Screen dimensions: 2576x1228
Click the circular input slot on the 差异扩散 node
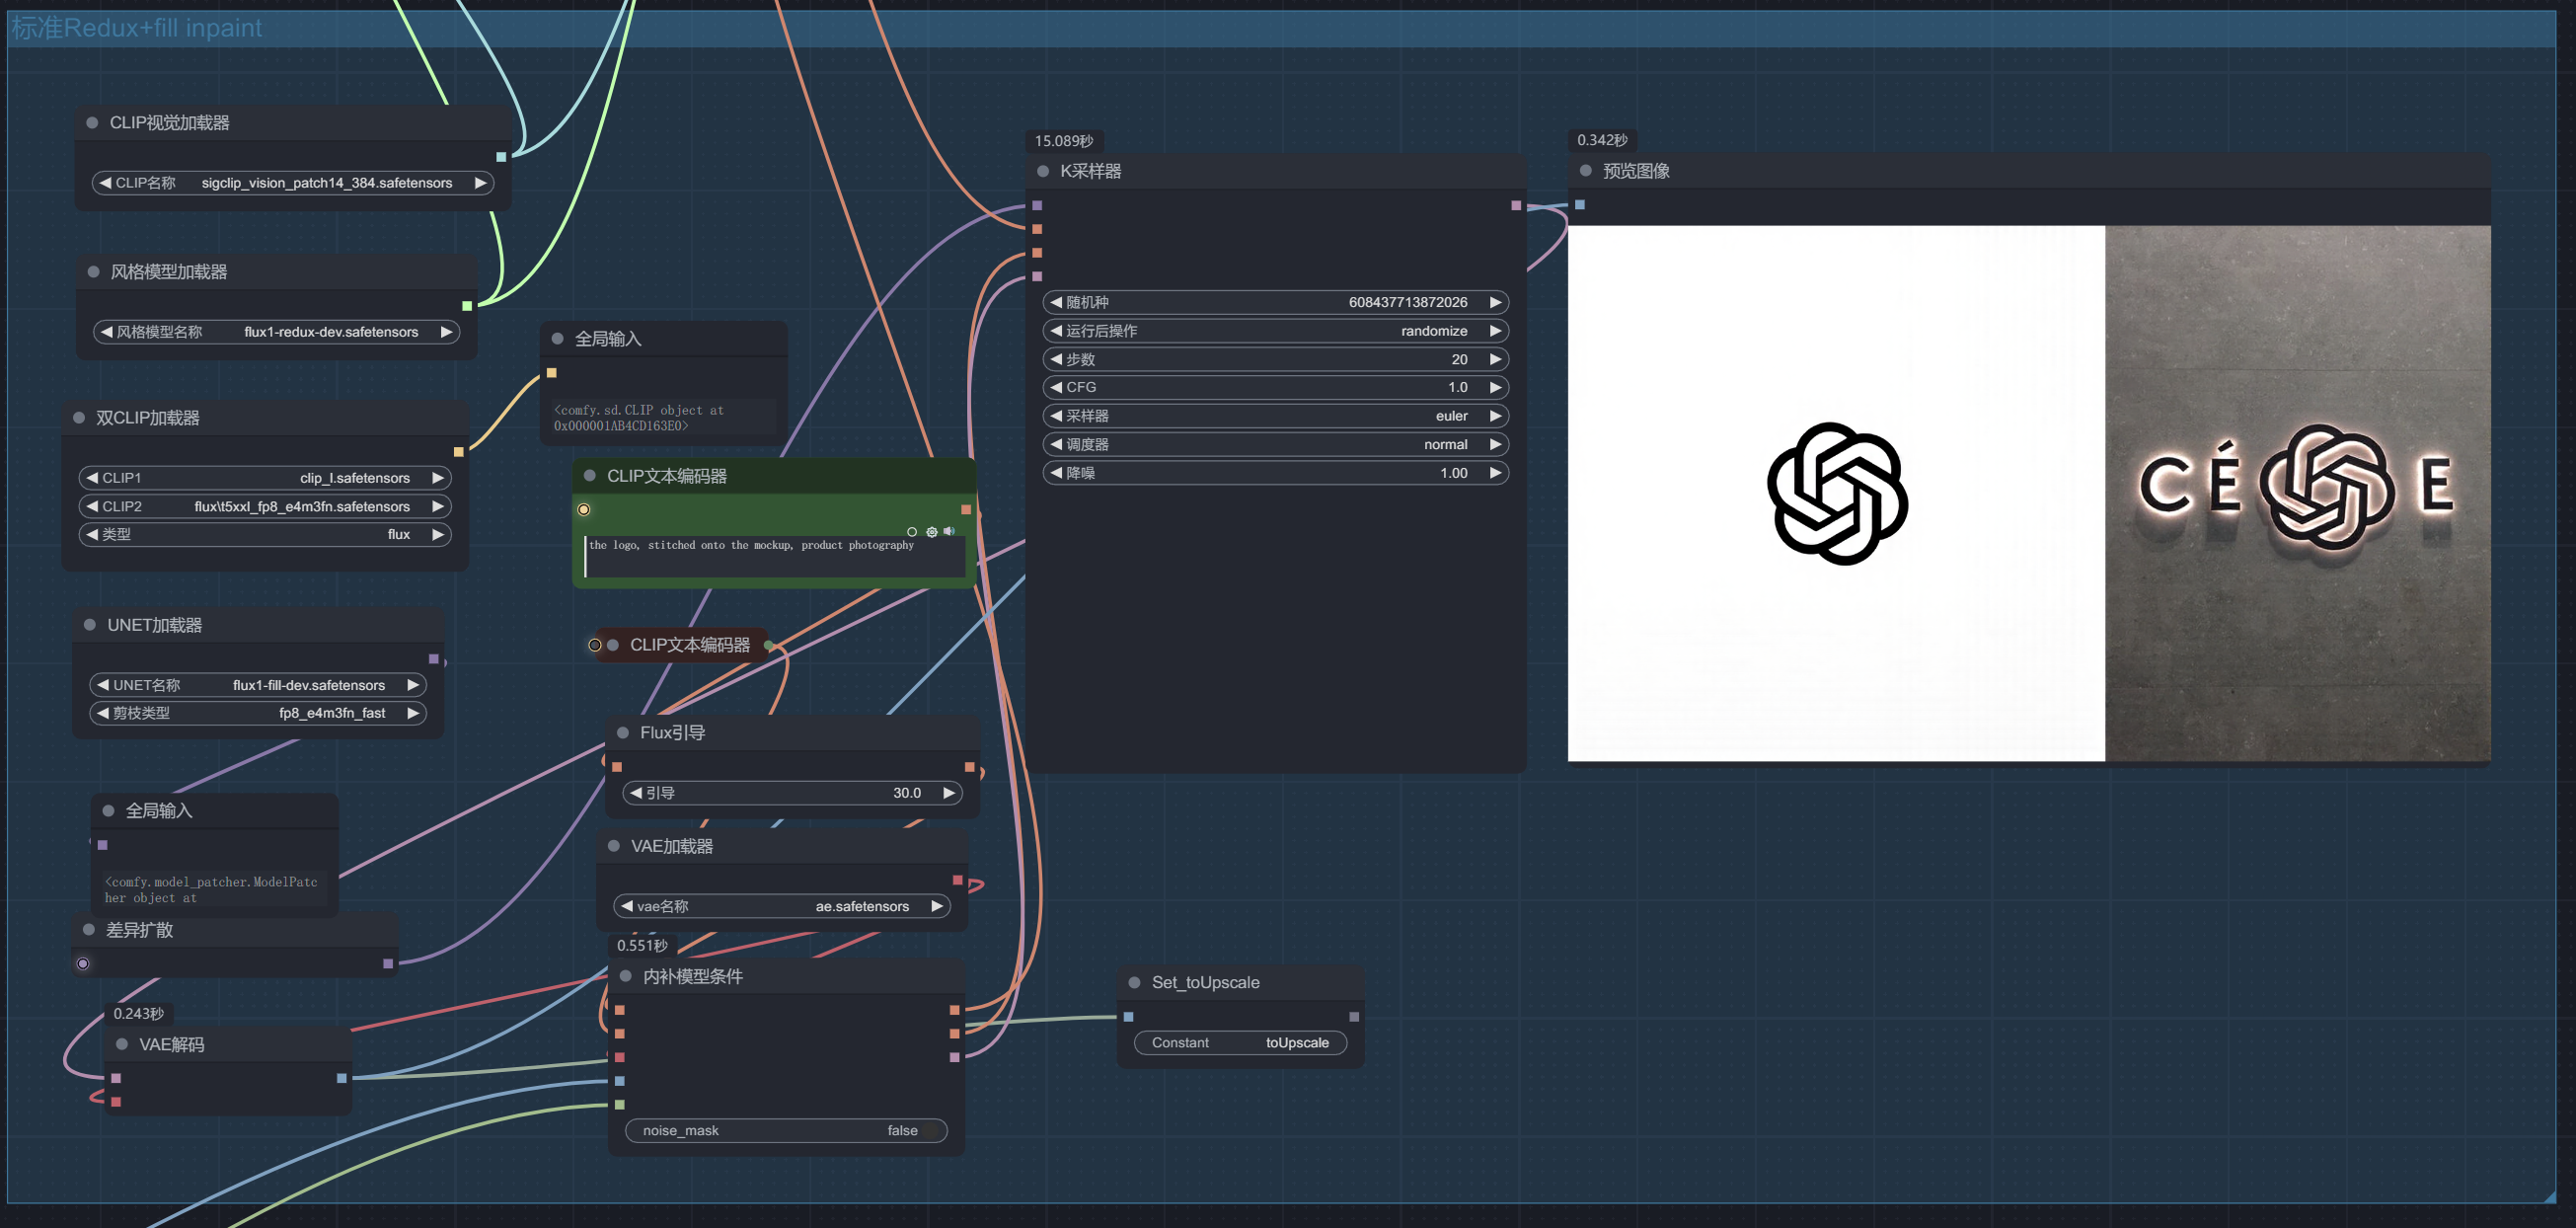[83, 964]
